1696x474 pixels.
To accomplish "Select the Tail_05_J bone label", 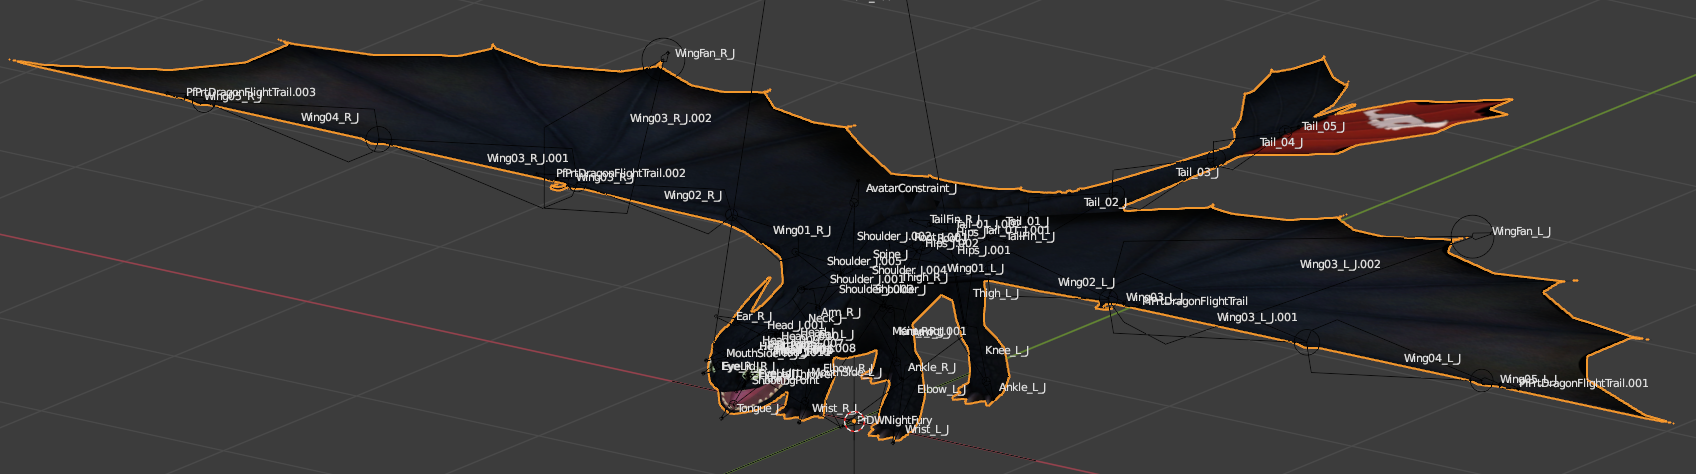I will (1323, 127).
